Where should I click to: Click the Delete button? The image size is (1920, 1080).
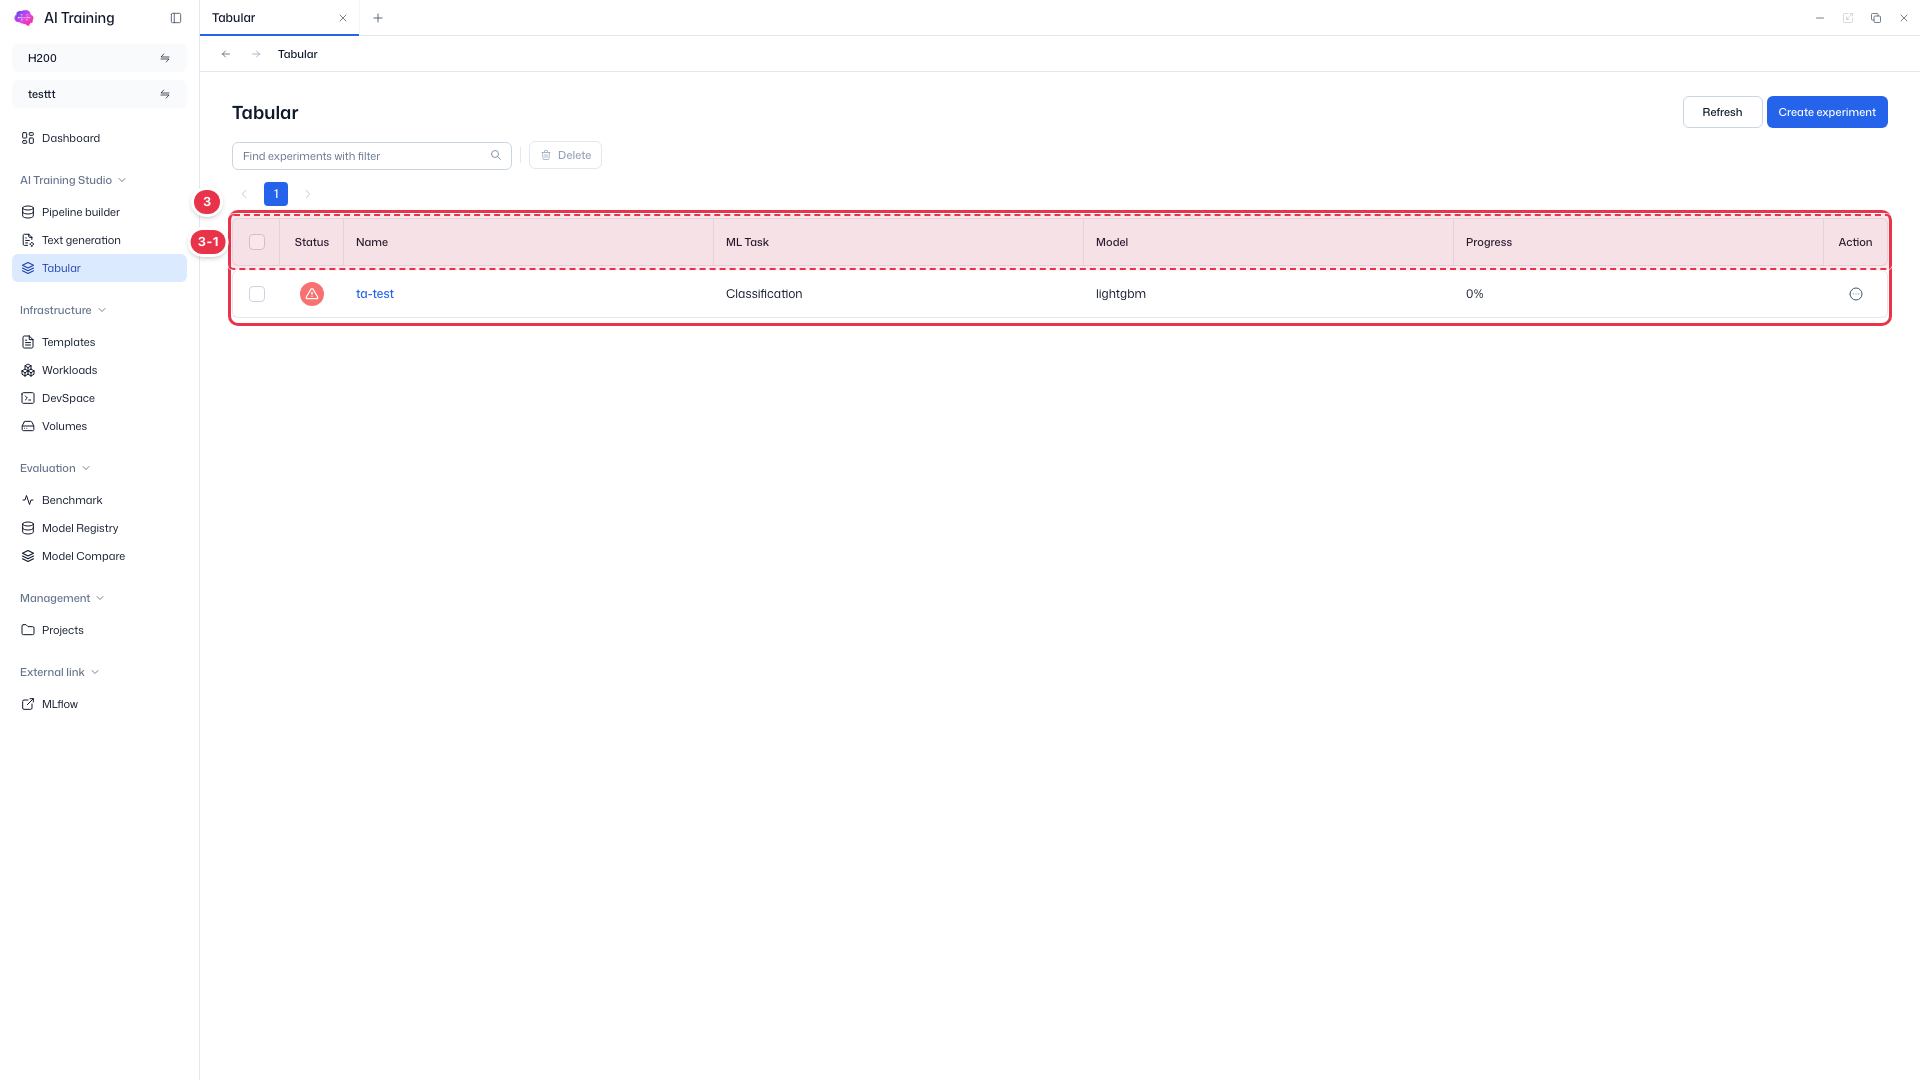[x=565, y=155]
